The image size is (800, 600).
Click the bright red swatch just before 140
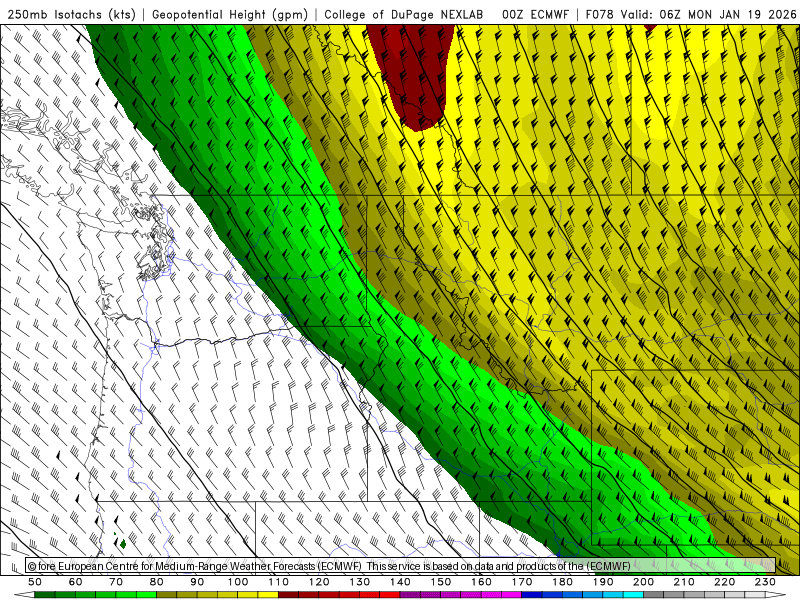[x=390, y=595]
